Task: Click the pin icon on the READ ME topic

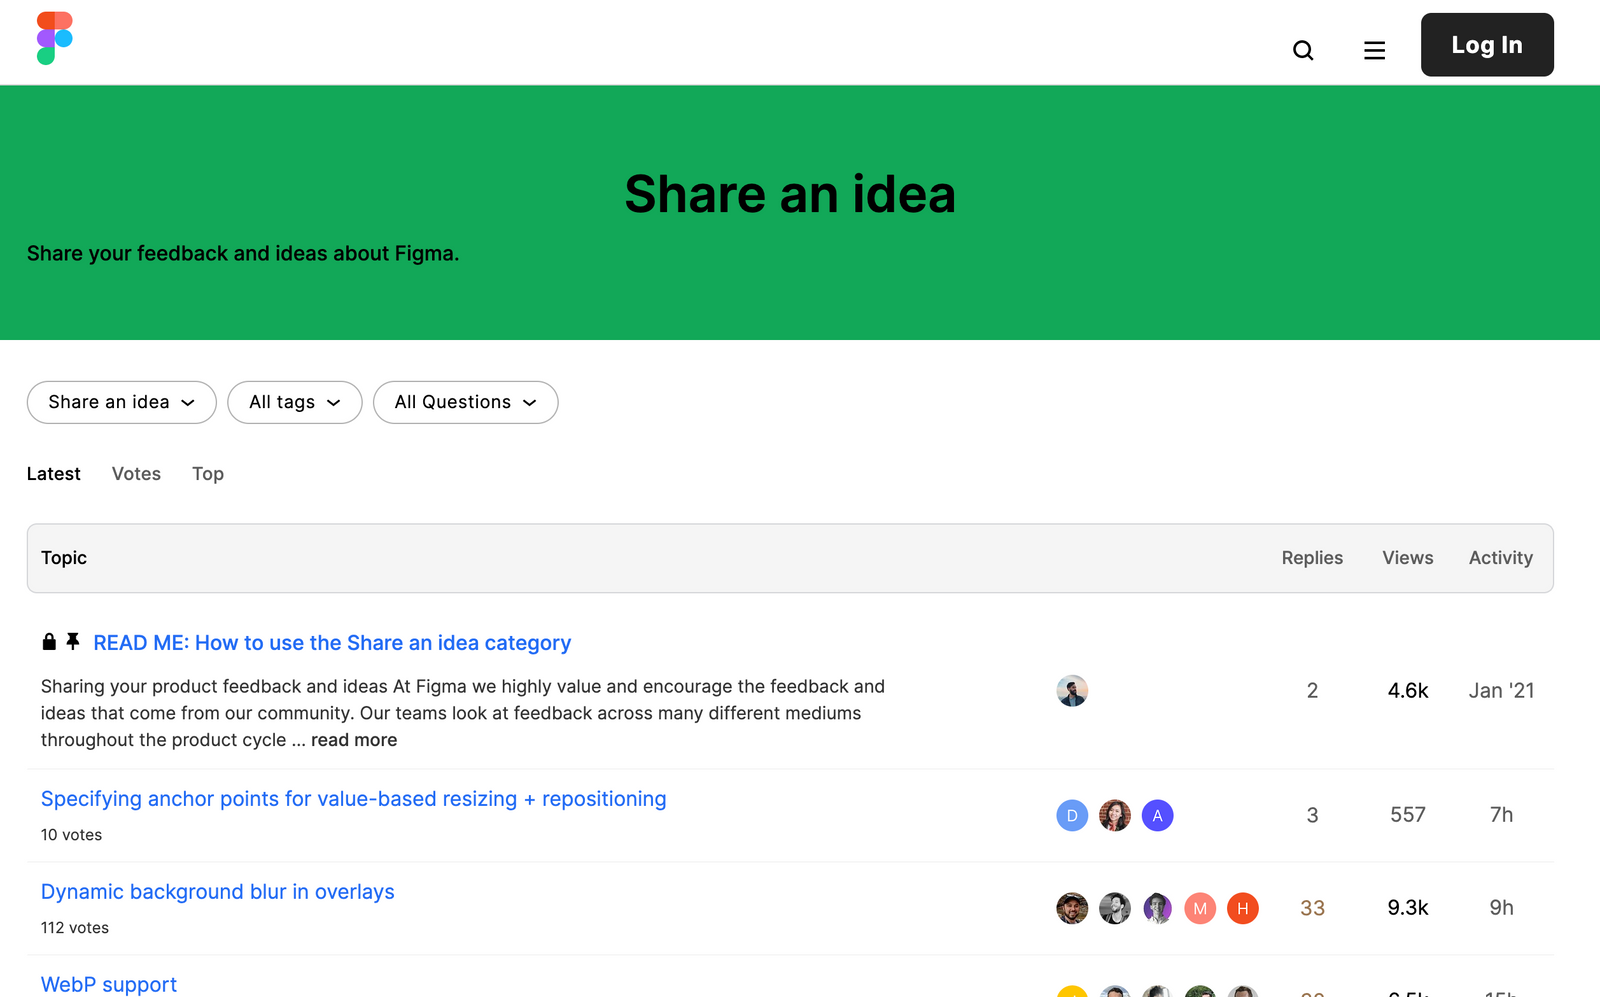Action: coord(71,641)
